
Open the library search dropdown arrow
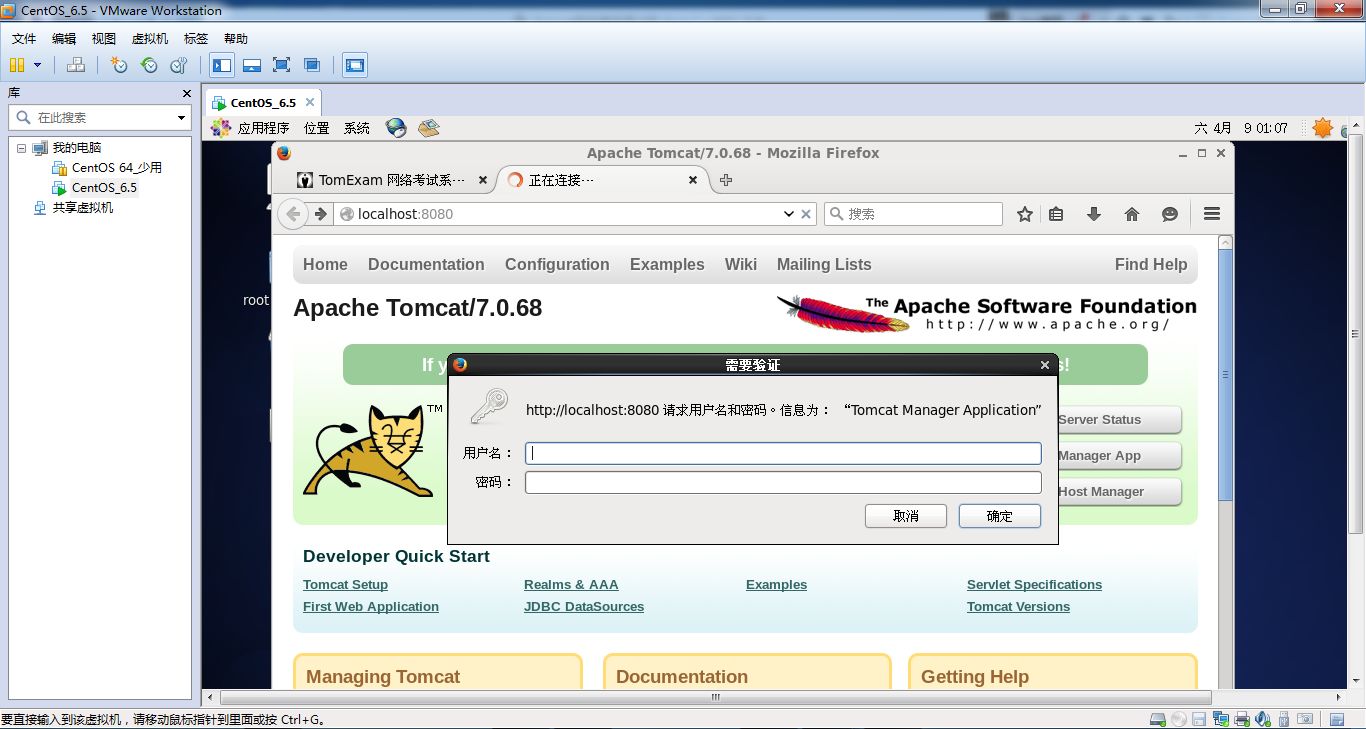coord(181,118)
